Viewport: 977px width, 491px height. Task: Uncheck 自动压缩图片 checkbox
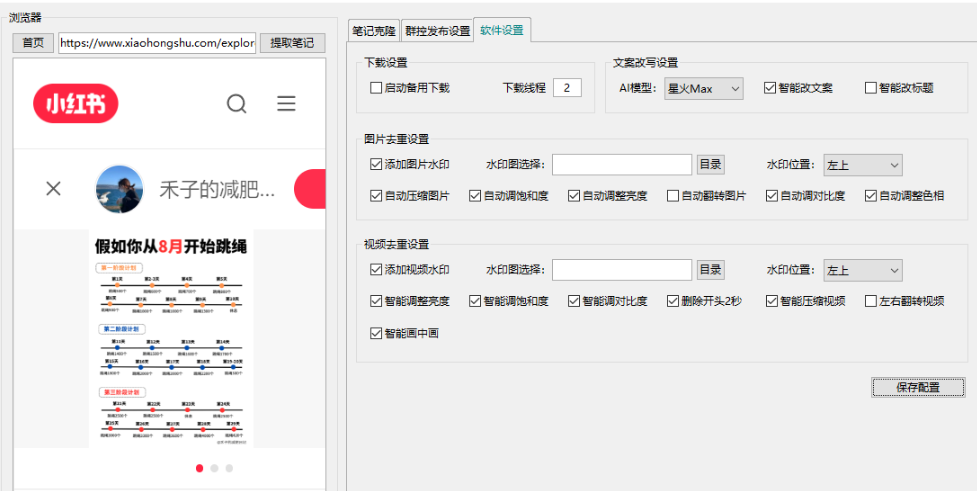(377, 196)
